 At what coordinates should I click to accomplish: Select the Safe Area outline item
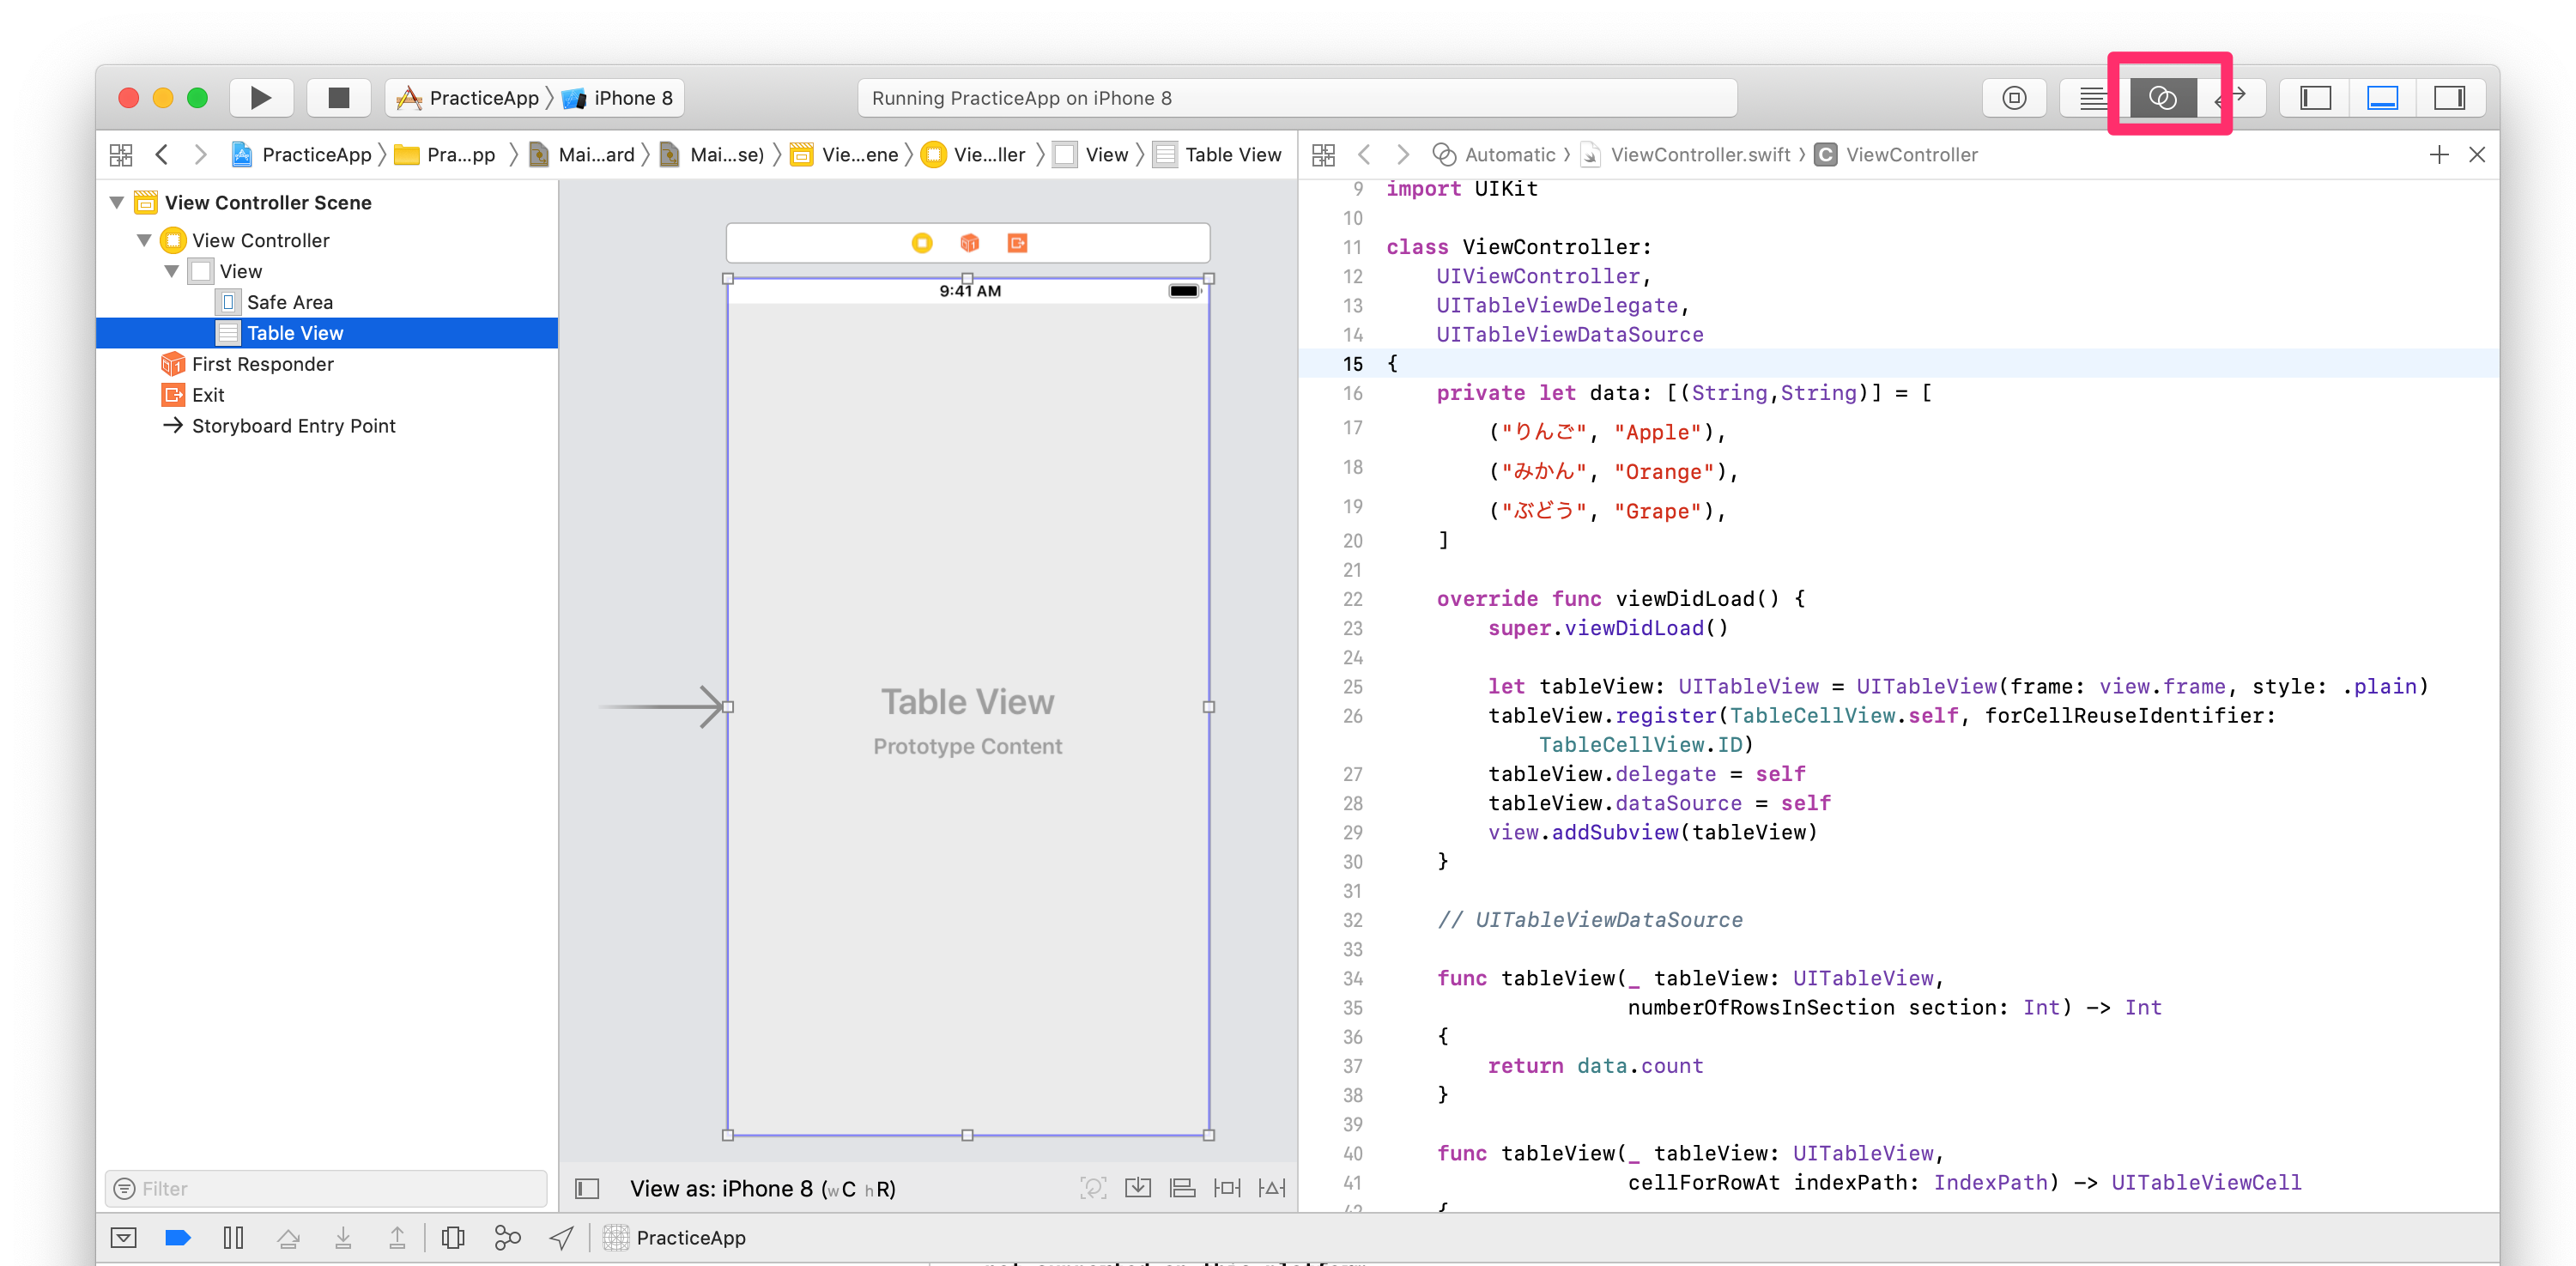coord(289,302)
